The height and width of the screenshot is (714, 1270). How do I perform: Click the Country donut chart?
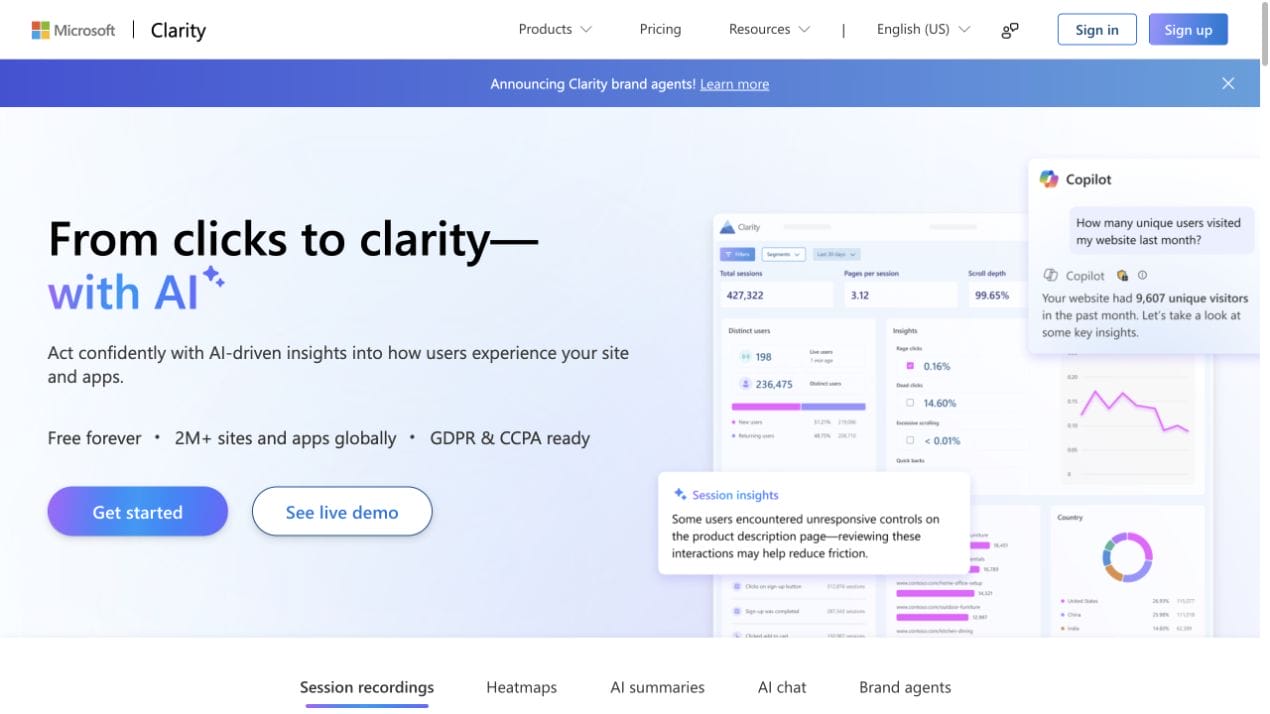(1128, 557)
